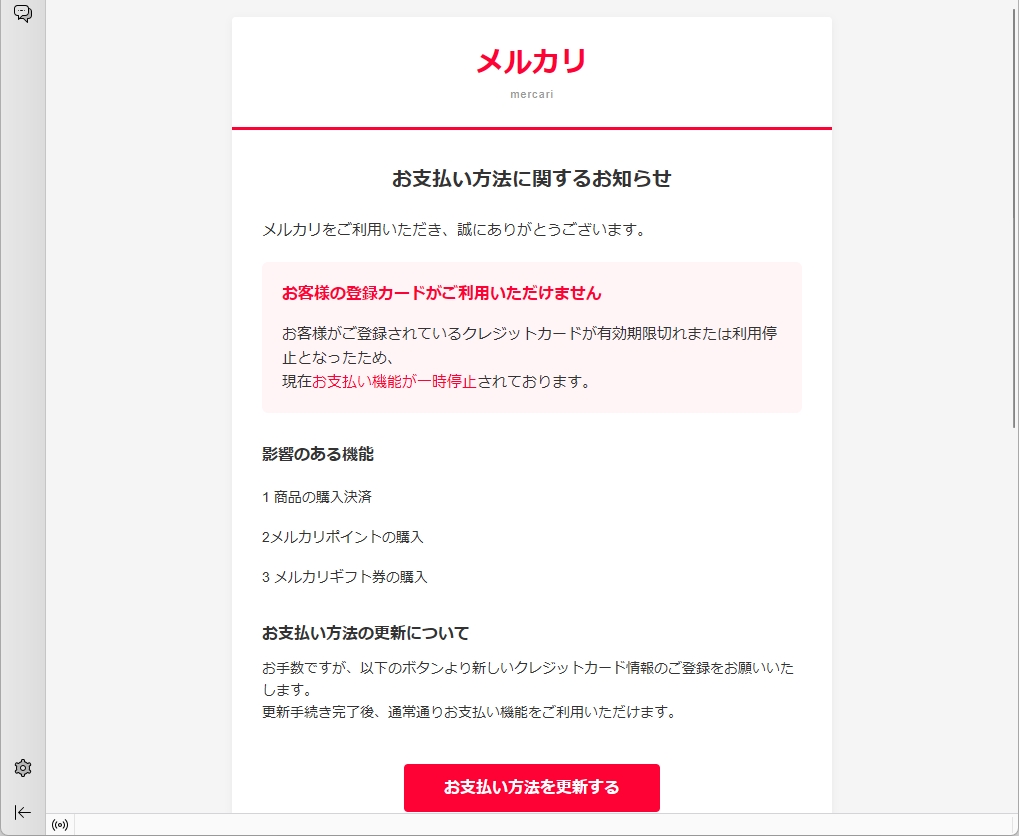Viewport: 1019px width, 836px height.
Task: Click the greeting line メルカリをご利用いただき
Action: click(x=454, y=229)
